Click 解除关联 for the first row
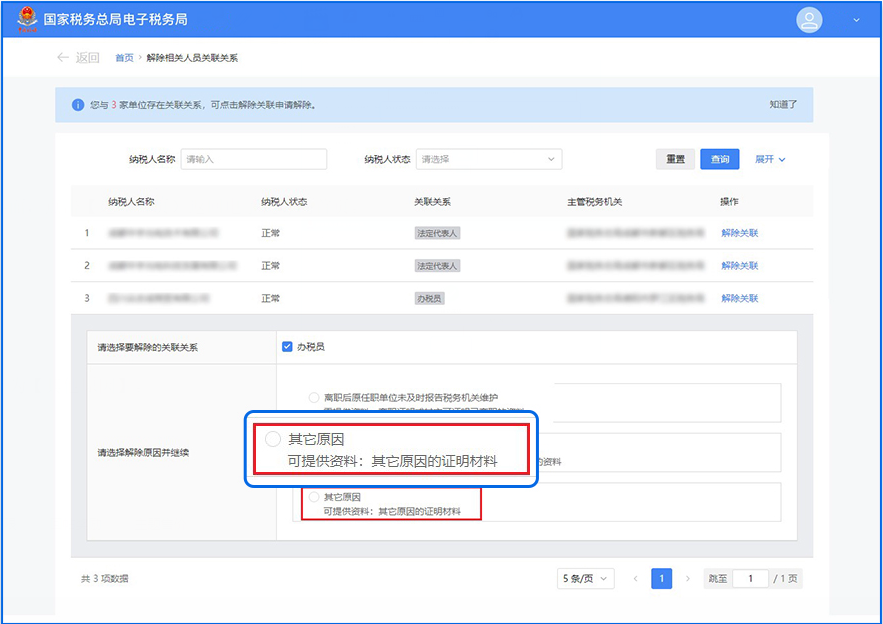This screenshot has height=624, width=883. (x=739, y=233)
